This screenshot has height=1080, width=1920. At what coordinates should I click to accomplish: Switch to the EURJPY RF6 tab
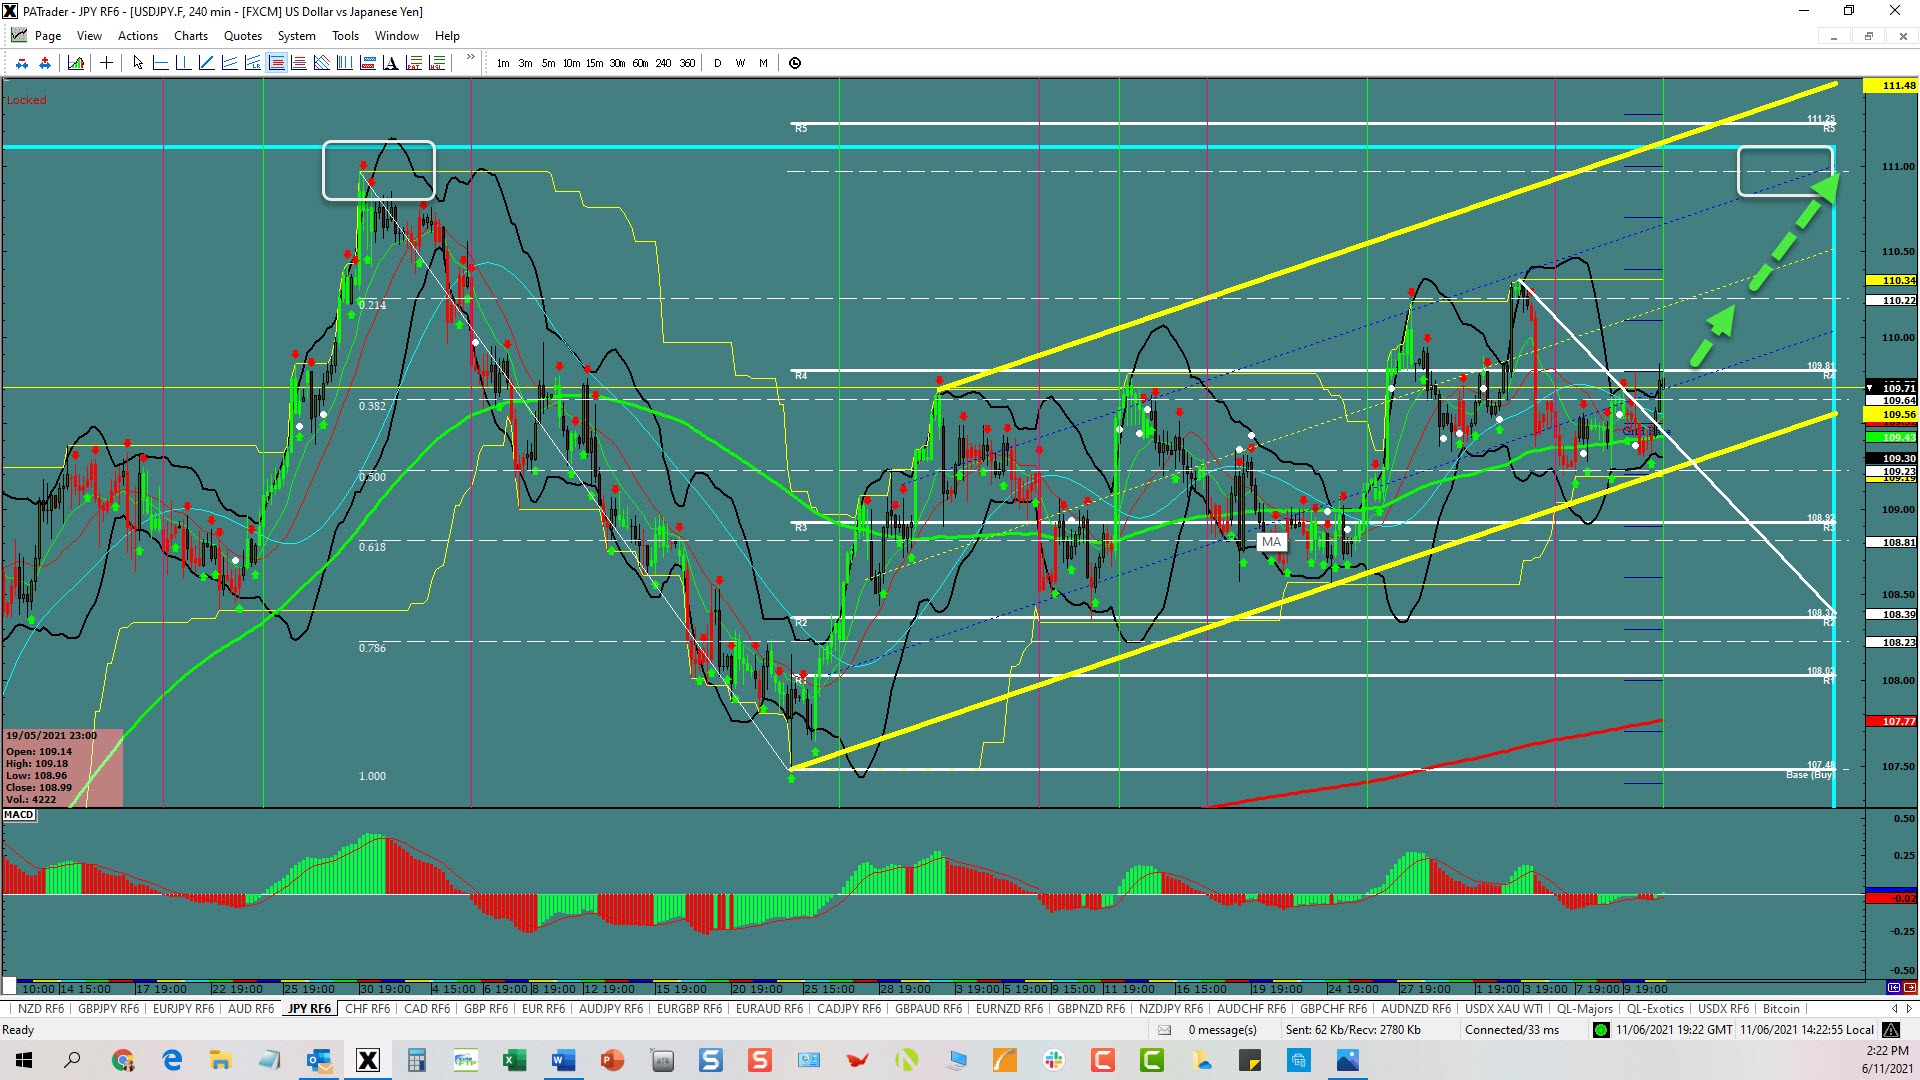click(183, 1009)
